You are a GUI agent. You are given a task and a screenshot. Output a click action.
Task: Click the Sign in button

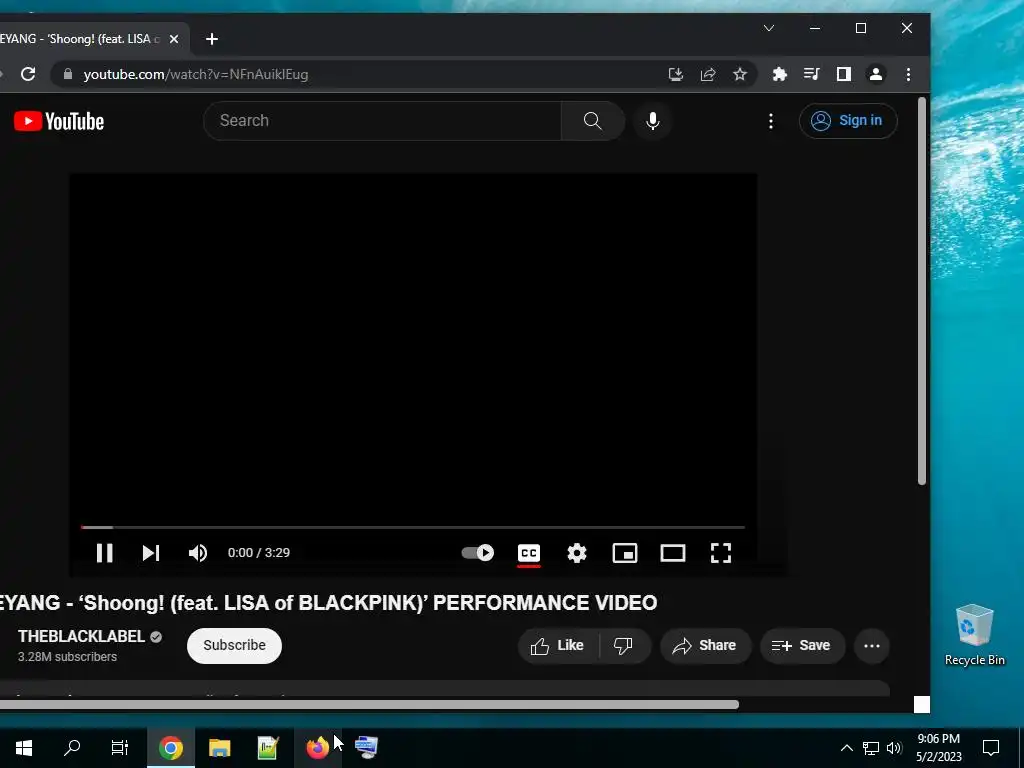click(848, 121)
